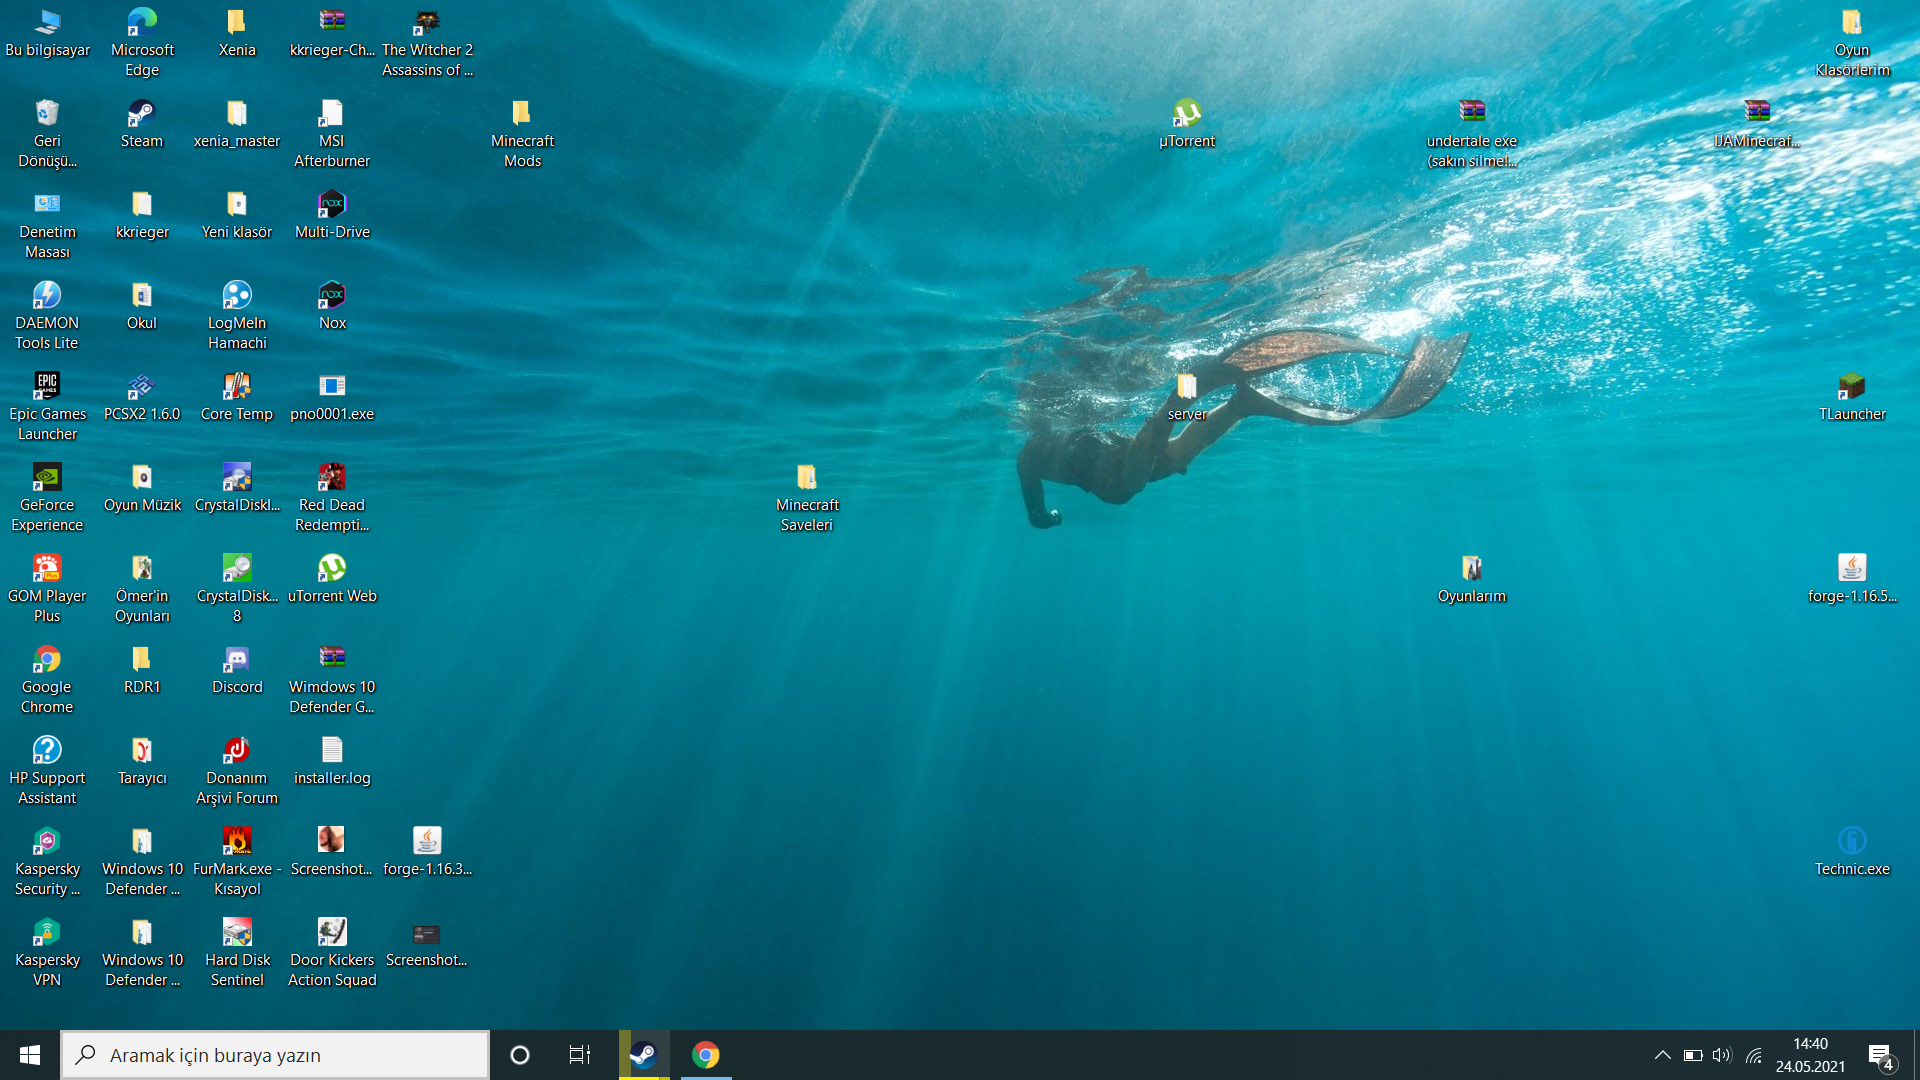
Task: Open DAEMON Tools Lite
Action: click(47, 315)
